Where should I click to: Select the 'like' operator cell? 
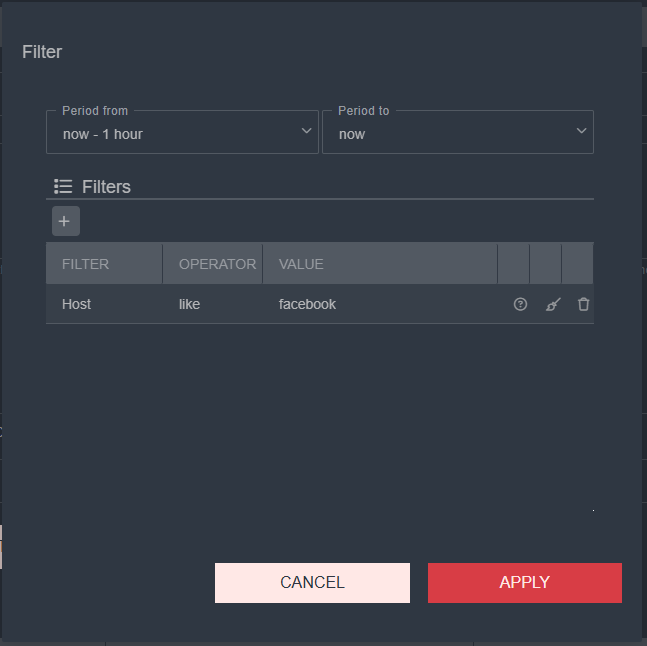click(x=189, y=304)
